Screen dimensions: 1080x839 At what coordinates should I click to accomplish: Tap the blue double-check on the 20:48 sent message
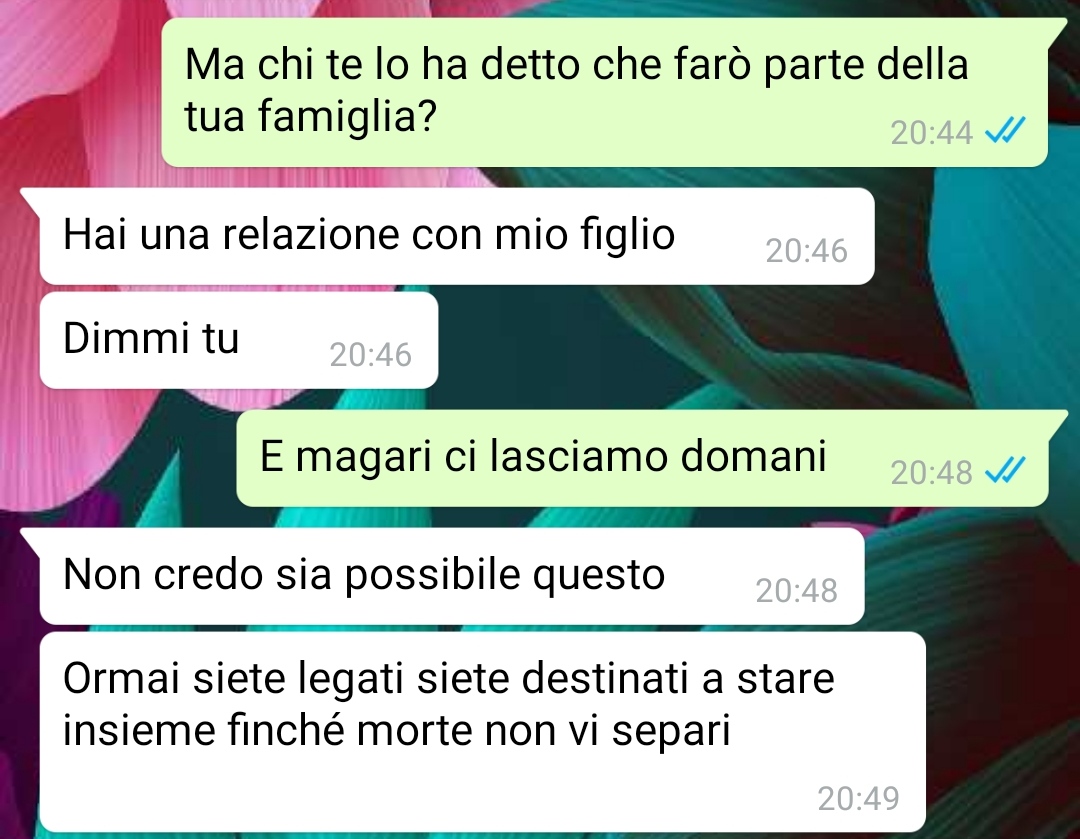tap(1005, 470)
